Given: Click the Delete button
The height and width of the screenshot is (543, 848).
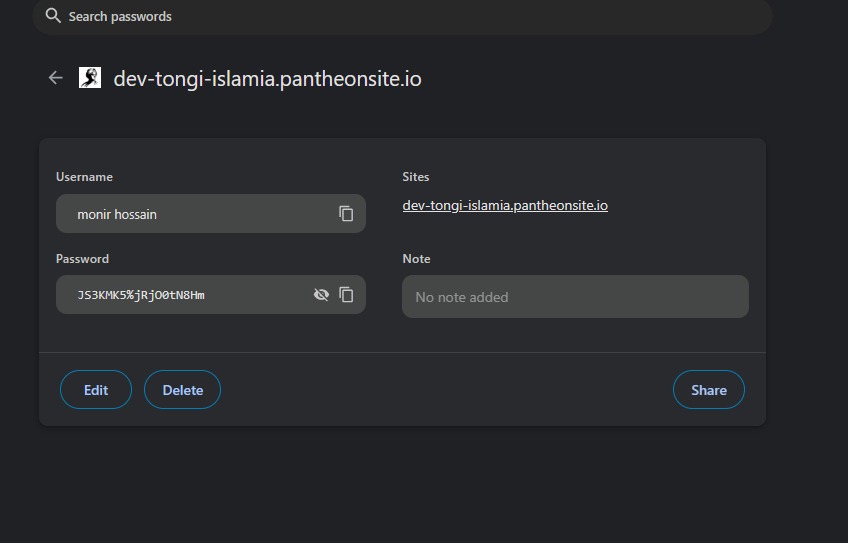Looking at the screenshot, I should (182, 390).
